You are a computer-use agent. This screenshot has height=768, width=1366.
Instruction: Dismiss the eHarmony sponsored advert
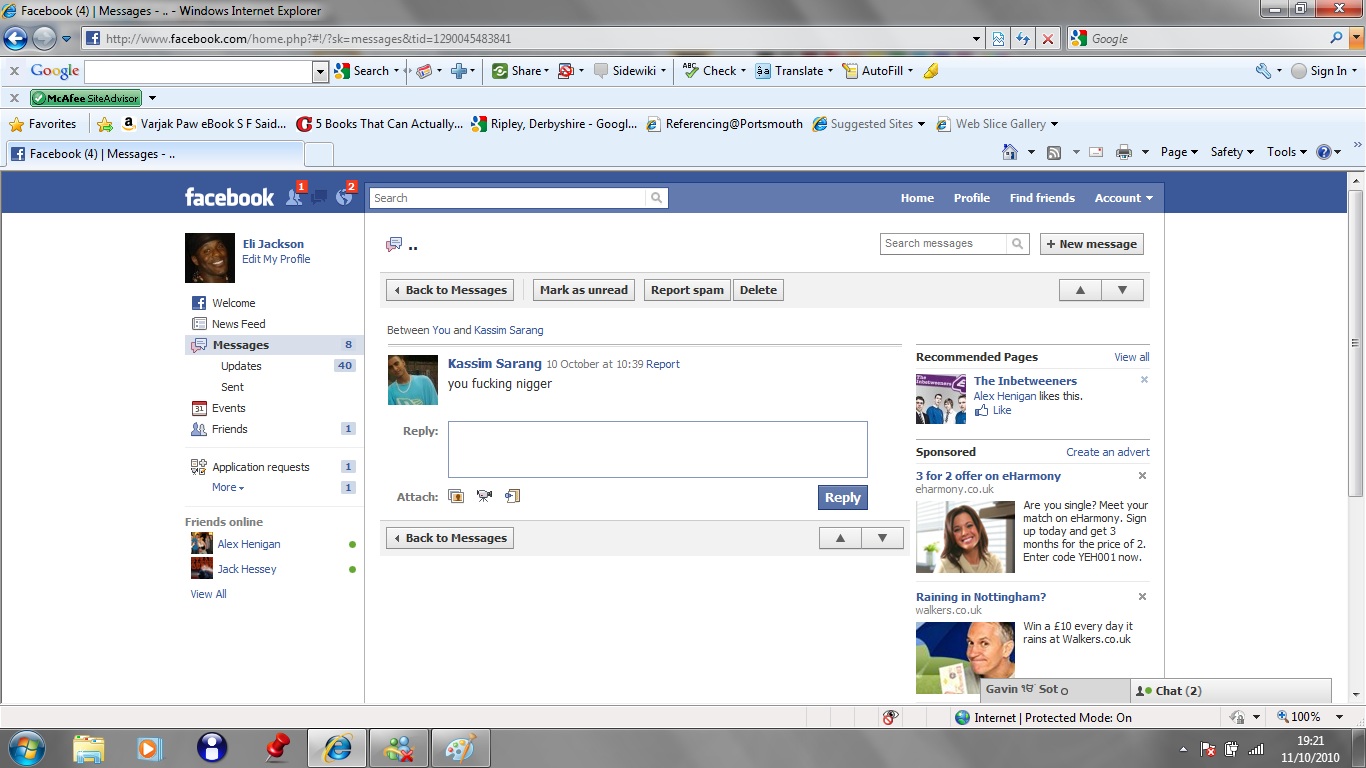click(x=1142, y=476)
